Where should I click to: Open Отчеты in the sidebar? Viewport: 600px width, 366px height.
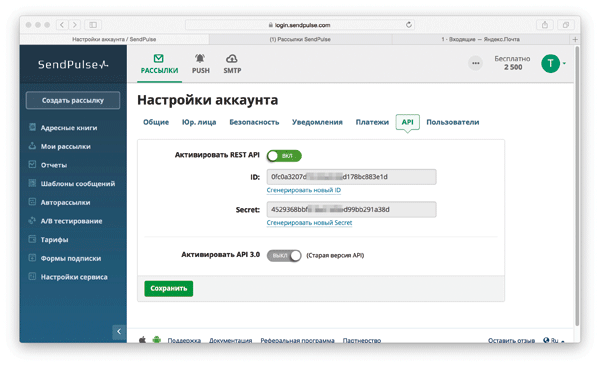click(54, 165)
